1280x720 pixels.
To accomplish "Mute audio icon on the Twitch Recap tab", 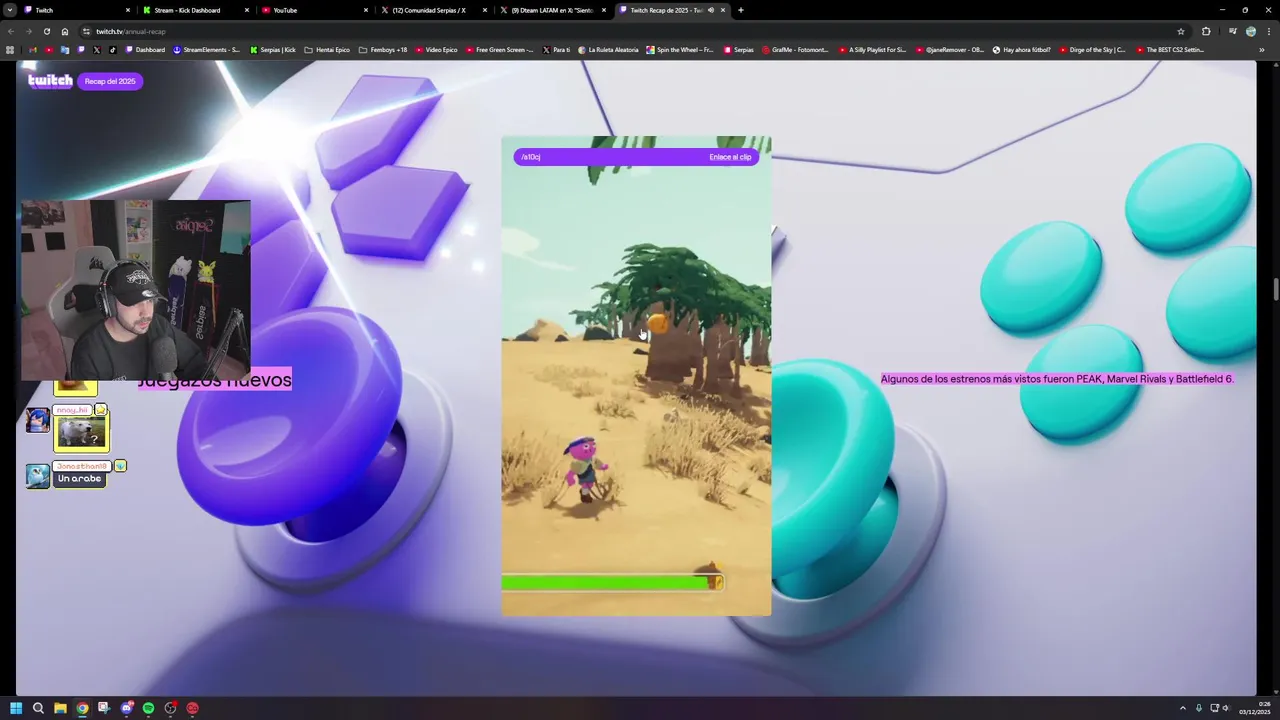I will 711,10.
